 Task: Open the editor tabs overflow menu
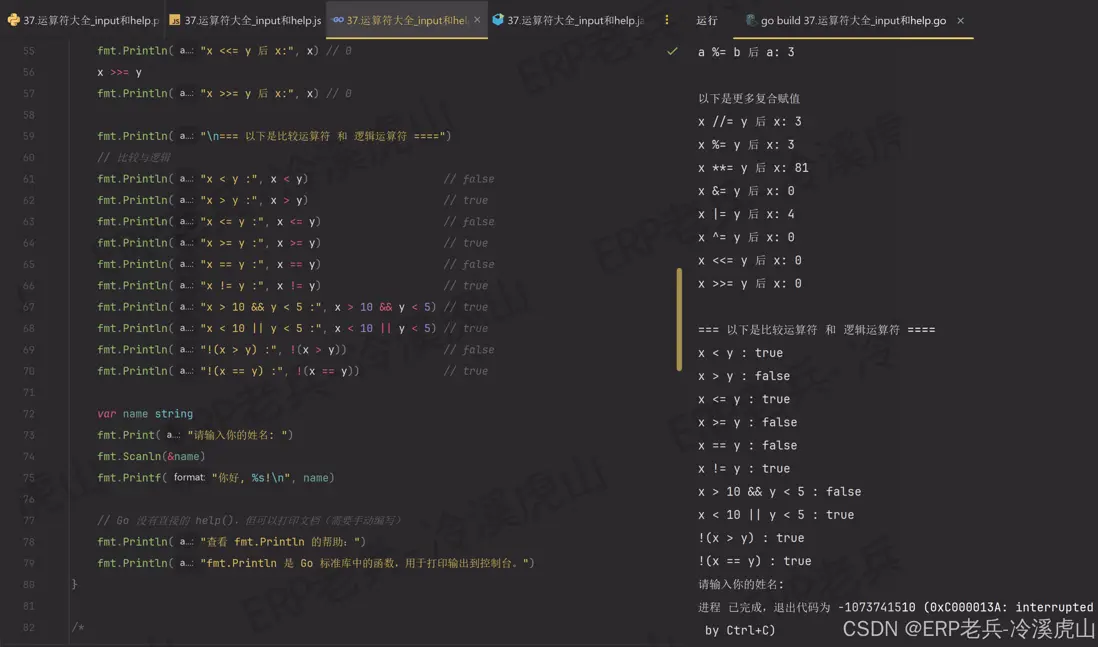(x=666, y=20)
